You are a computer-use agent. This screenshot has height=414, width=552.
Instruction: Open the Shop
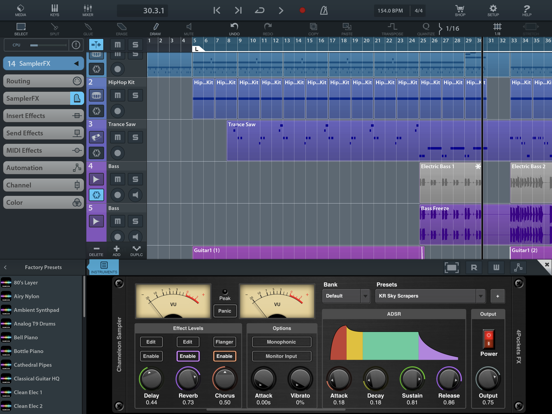click(460, 10)
